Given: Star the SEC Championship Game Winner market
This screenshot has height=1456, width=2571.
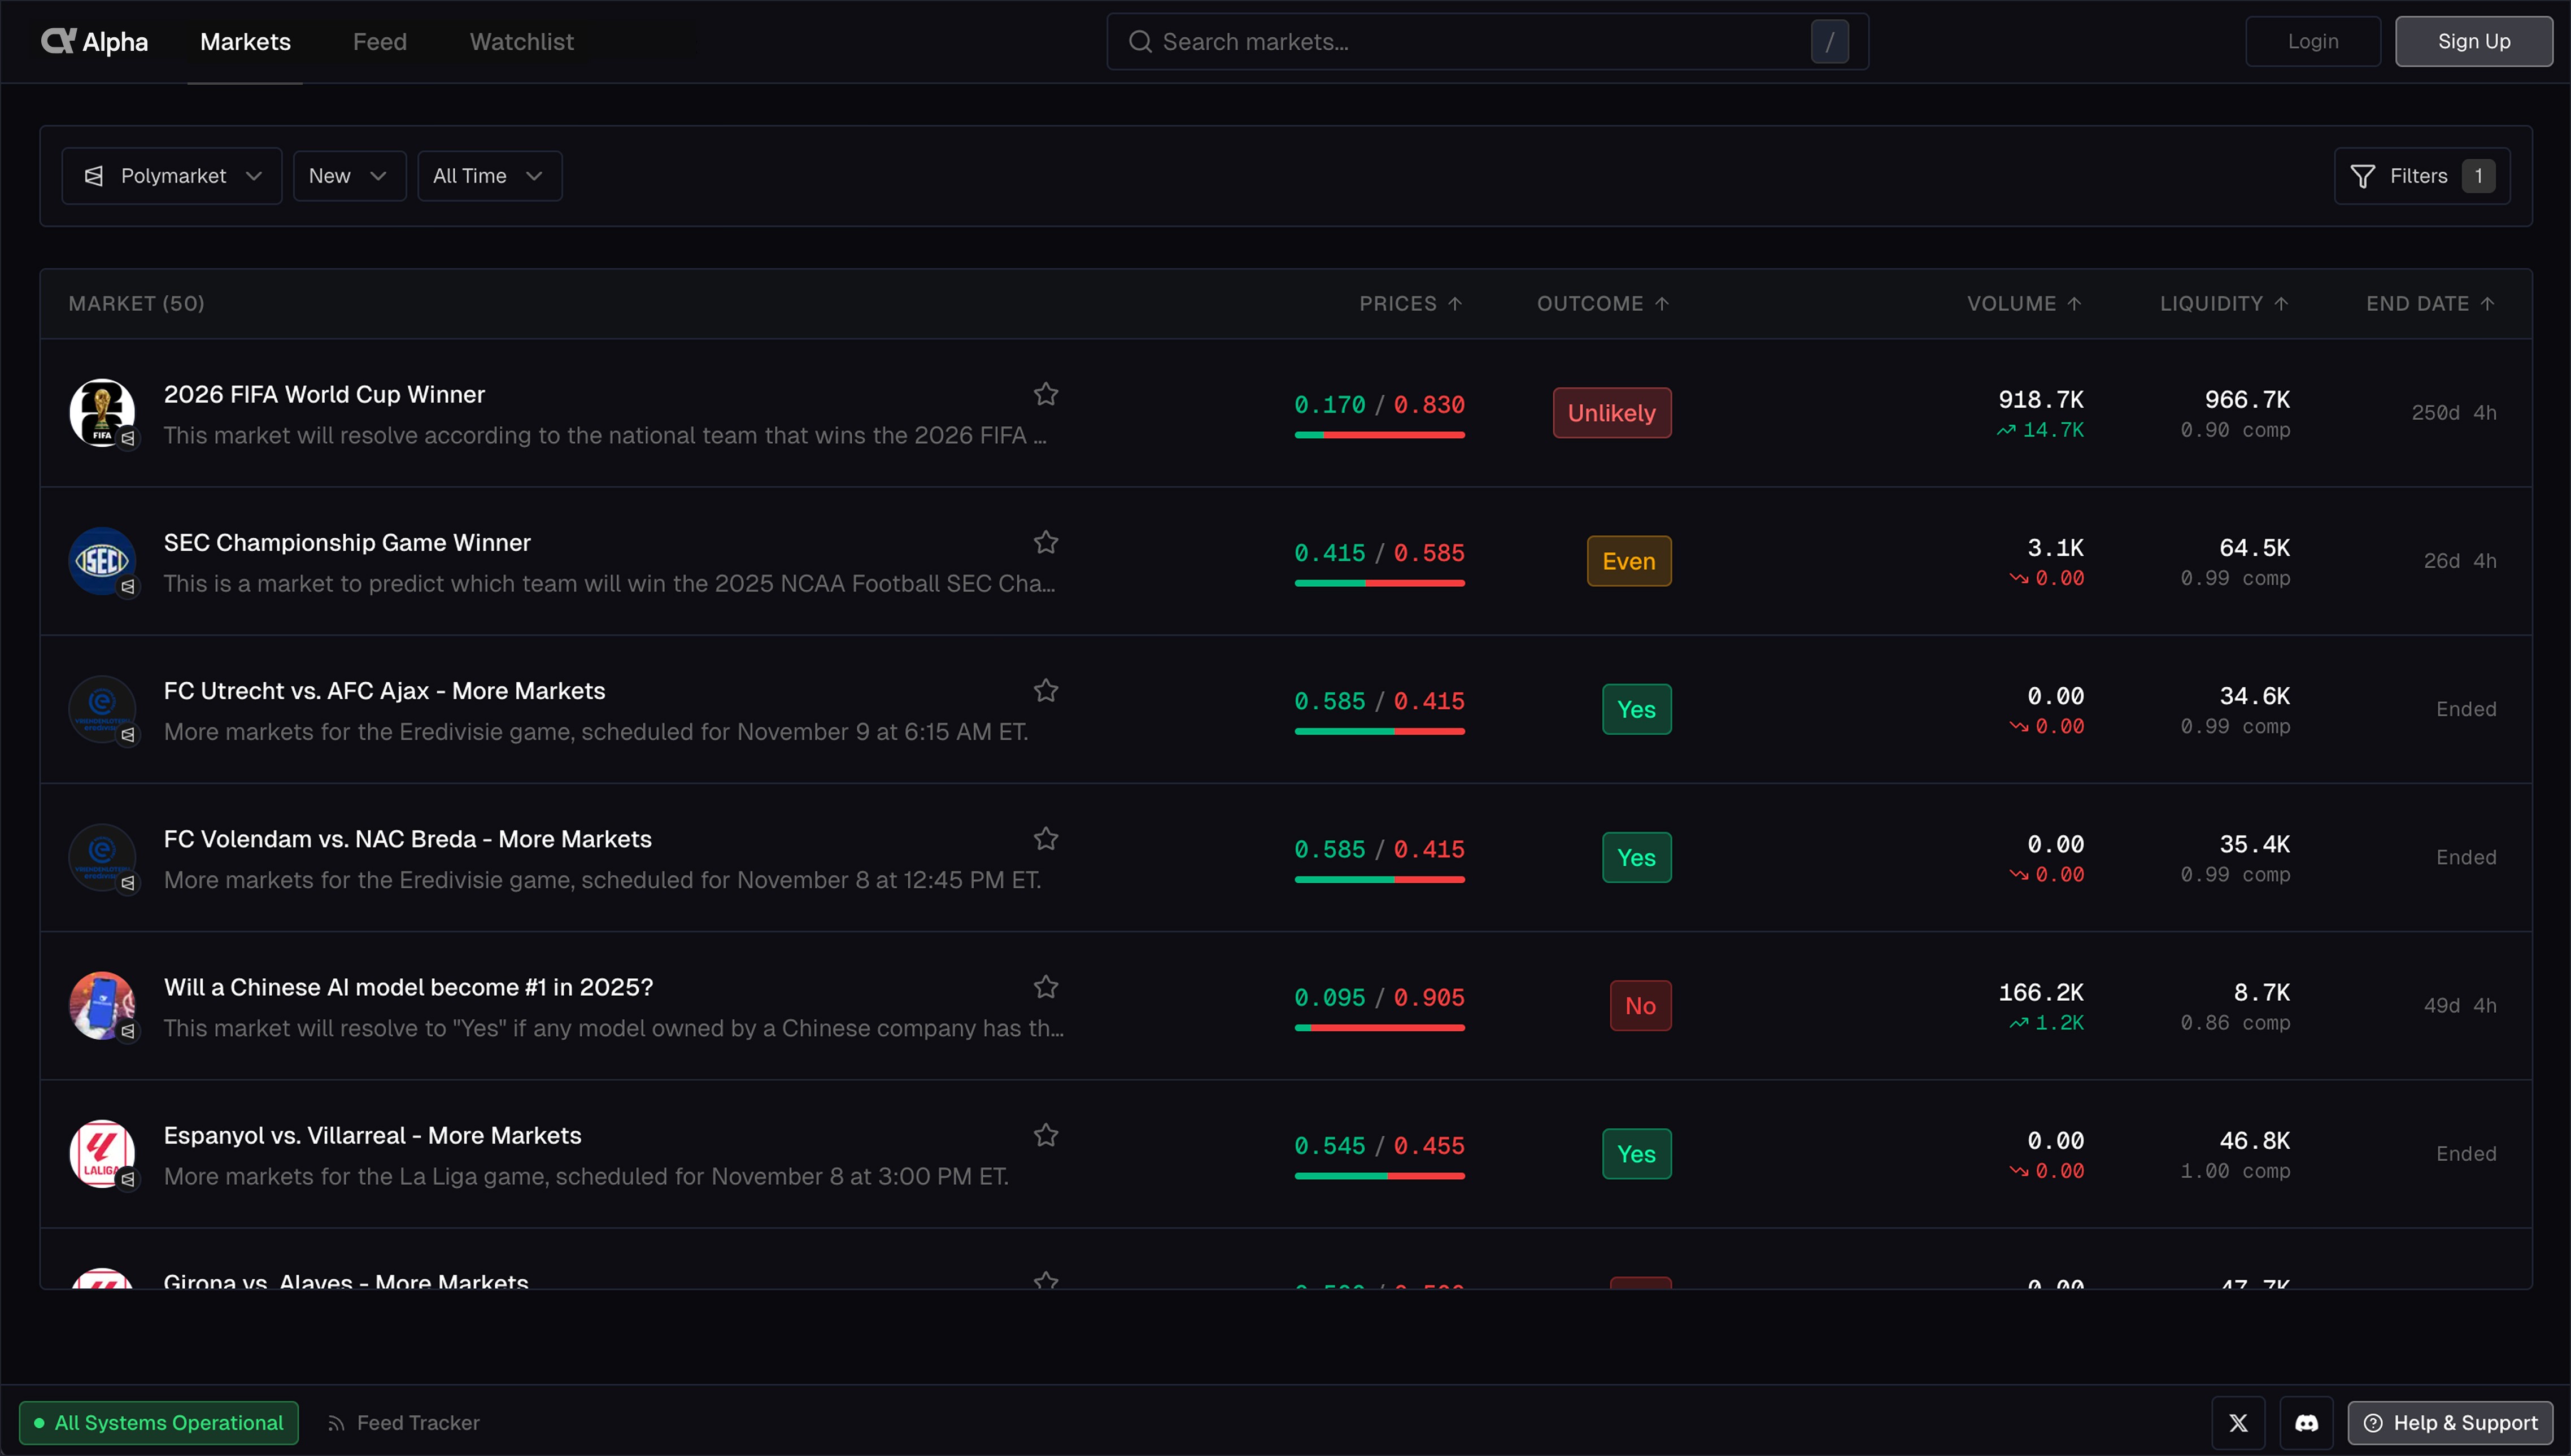Looking at the screenshot, I should coord(1046,542).
